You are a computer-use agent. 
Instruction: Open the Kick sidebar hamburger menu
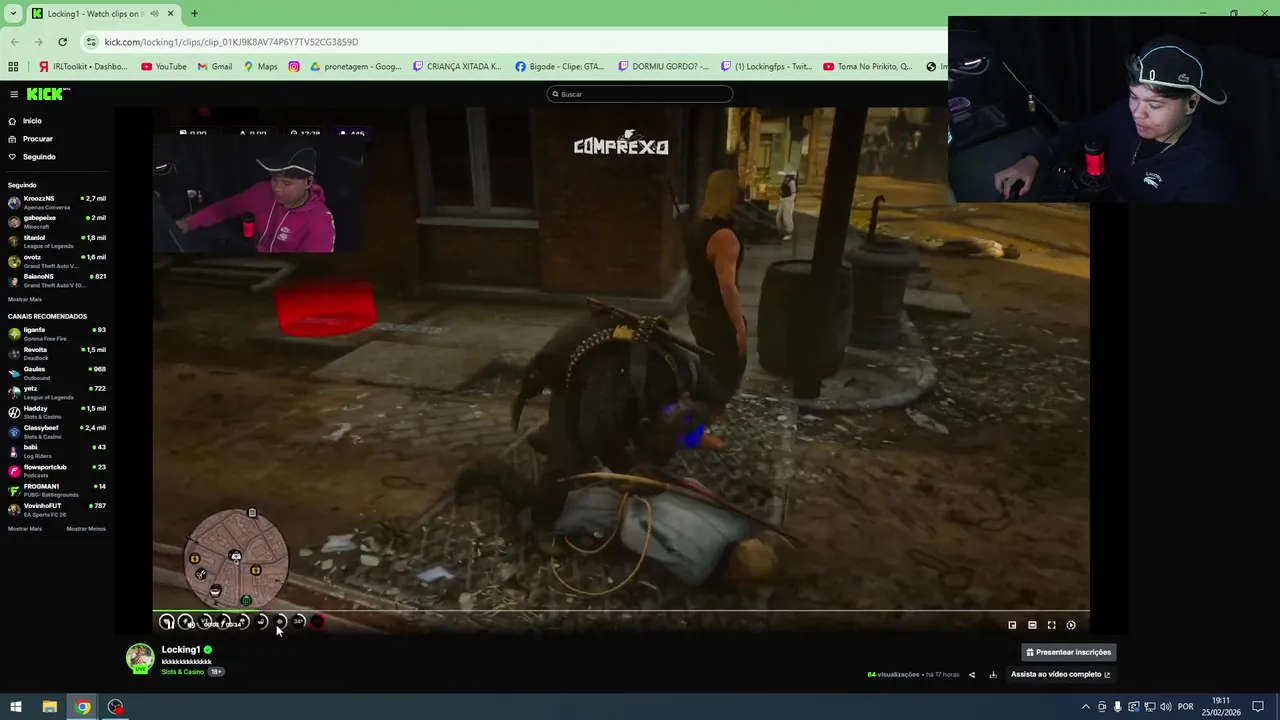[x=14, y=94]
